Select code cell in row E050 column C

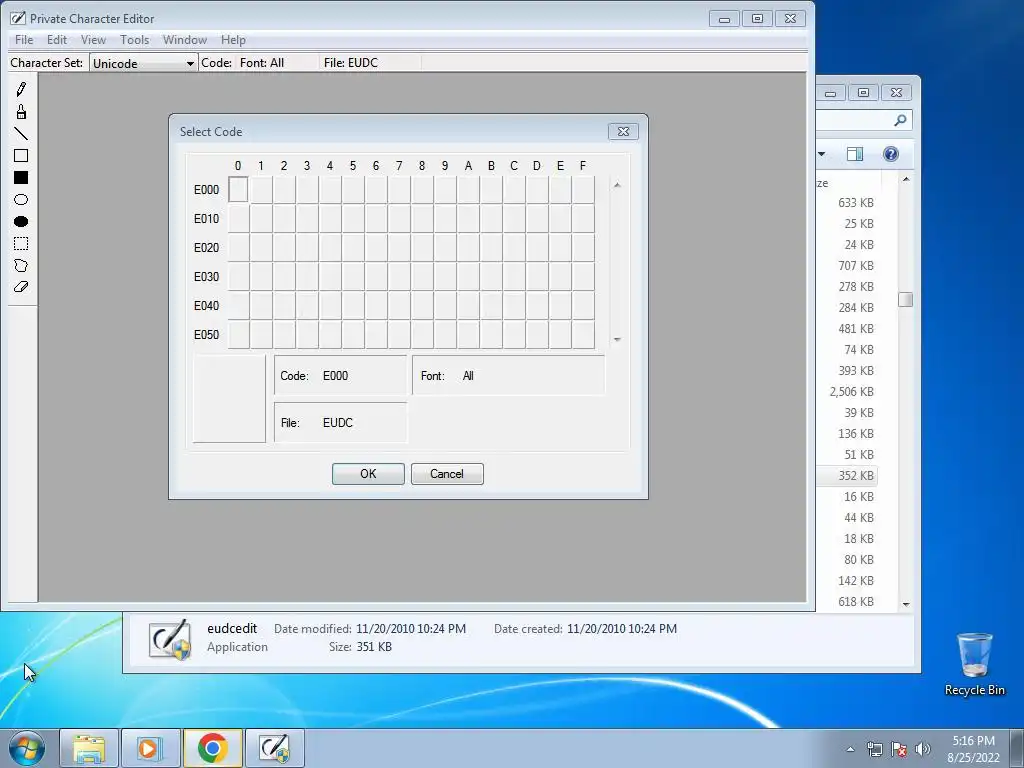[x=514, y=334]
